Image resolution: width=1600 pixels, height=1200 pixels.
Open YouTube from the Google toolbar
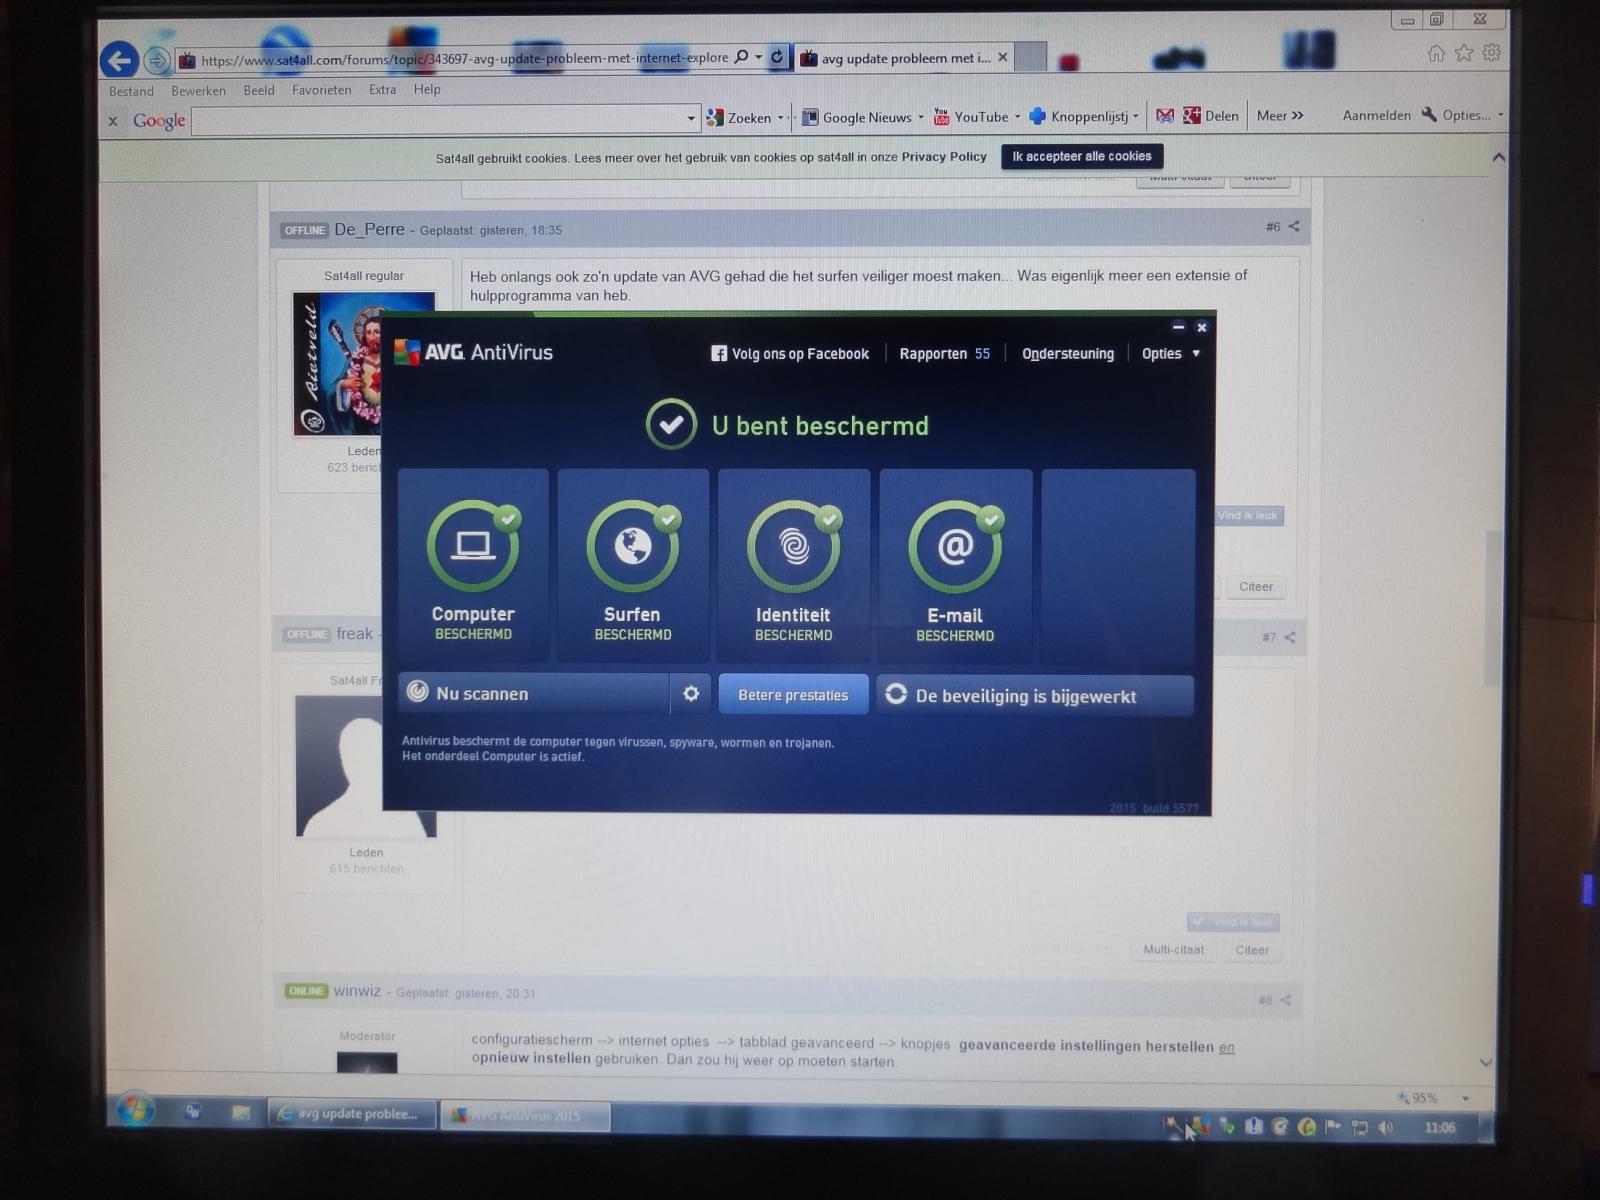click(971, 117)
